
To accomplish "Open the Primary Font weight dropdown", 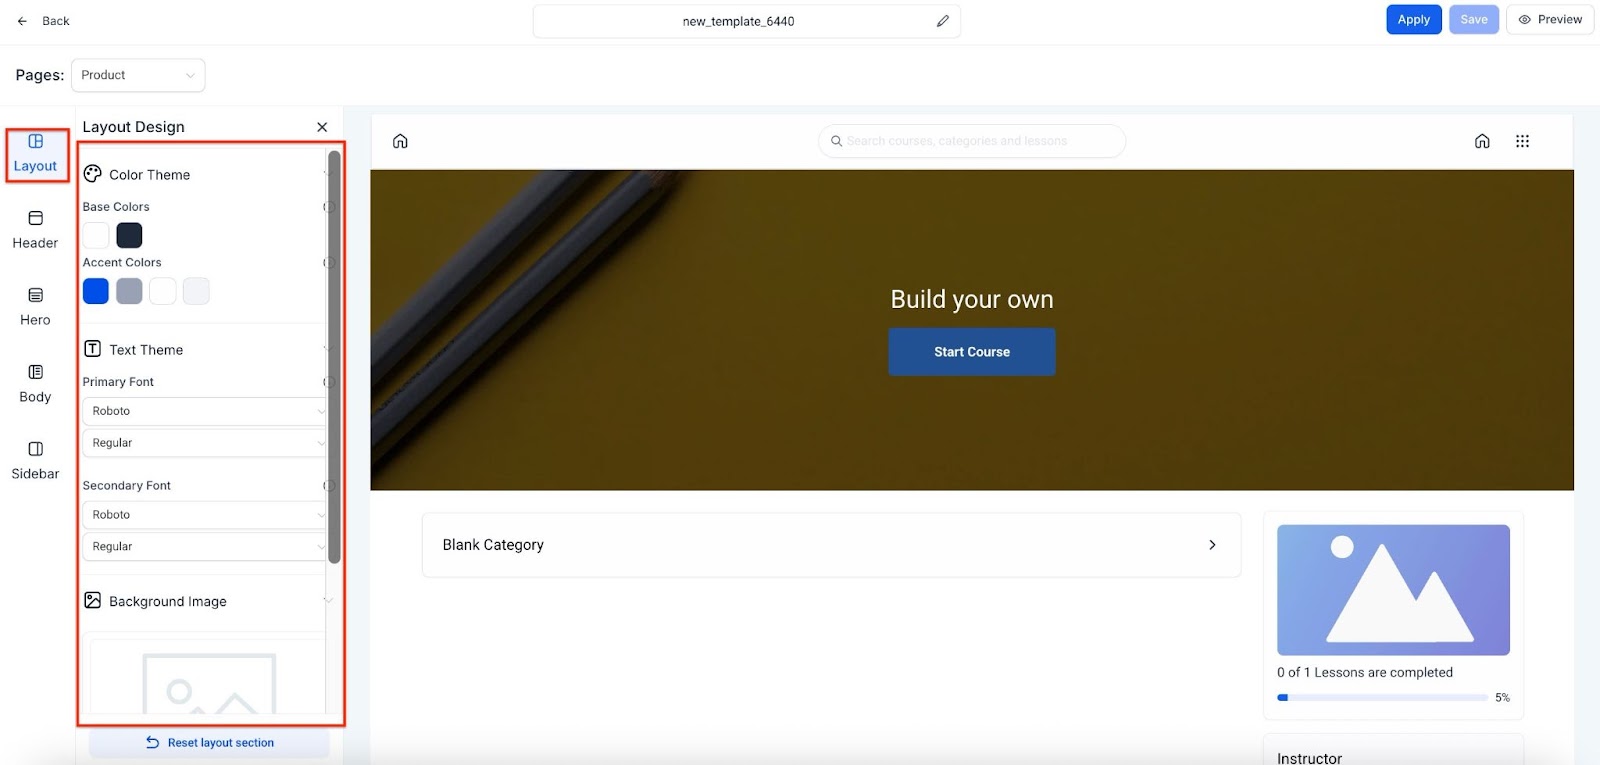I will [205, 443].
